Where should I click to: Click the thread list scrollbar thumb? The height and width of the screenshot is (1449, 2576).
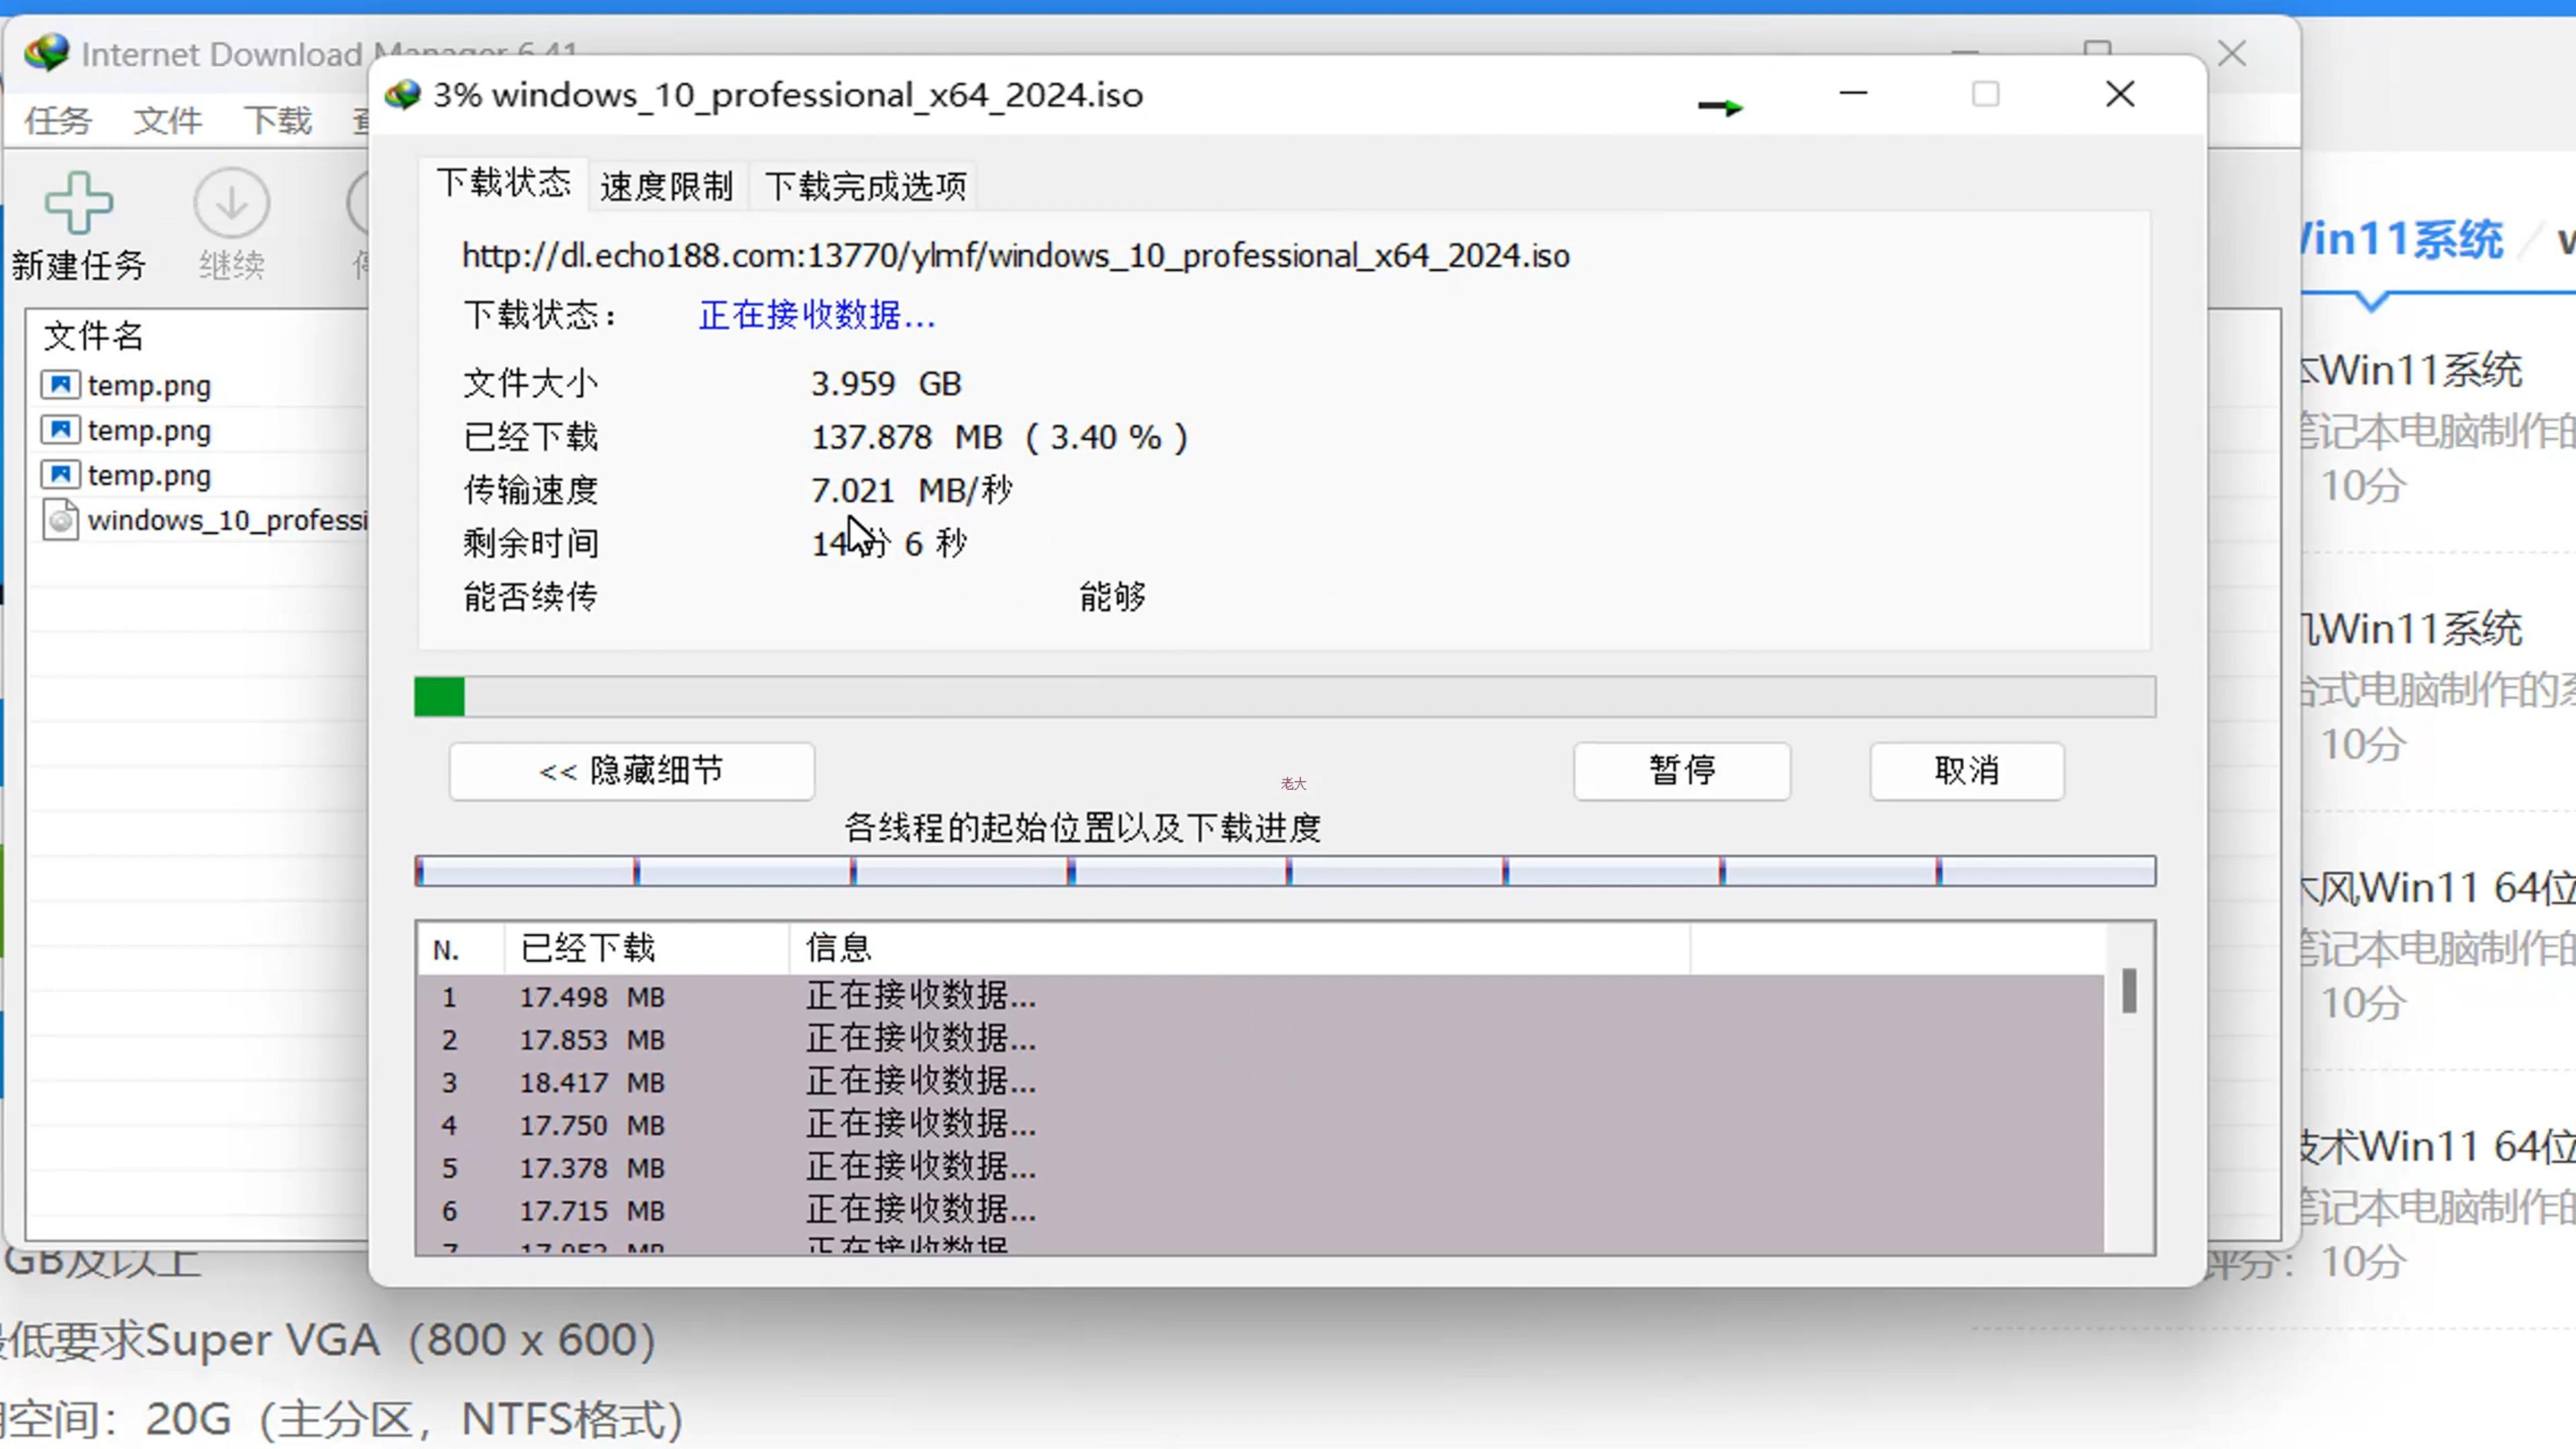[x=2129, y=990]
